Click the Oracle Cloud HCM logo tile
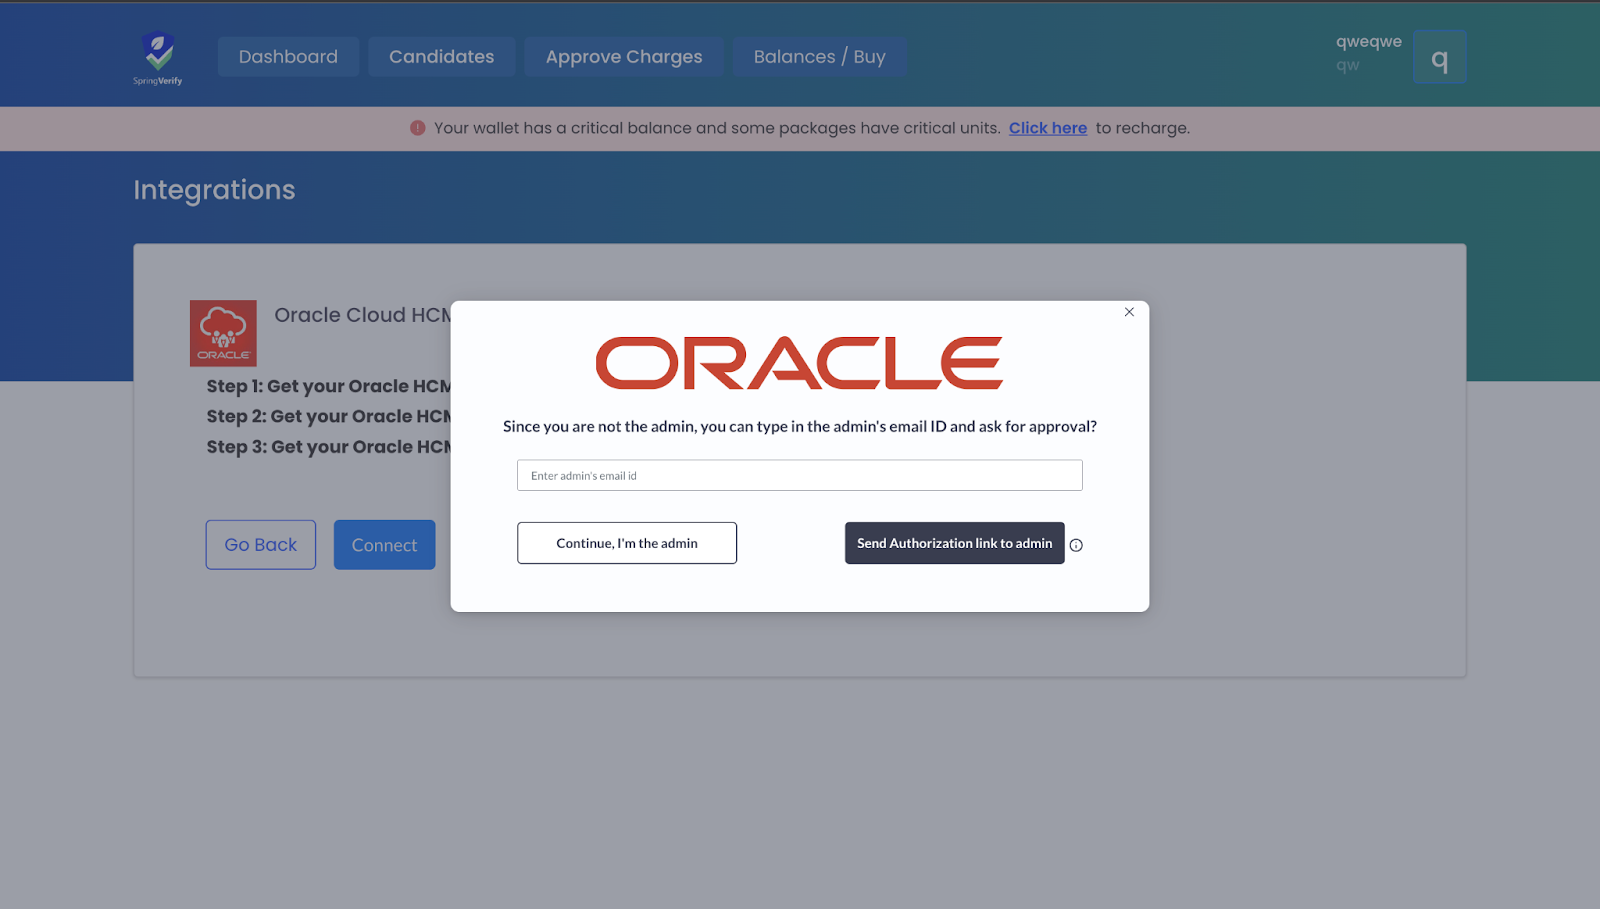The width and height of the screenshot is (1600, 909). coord(223,333)
